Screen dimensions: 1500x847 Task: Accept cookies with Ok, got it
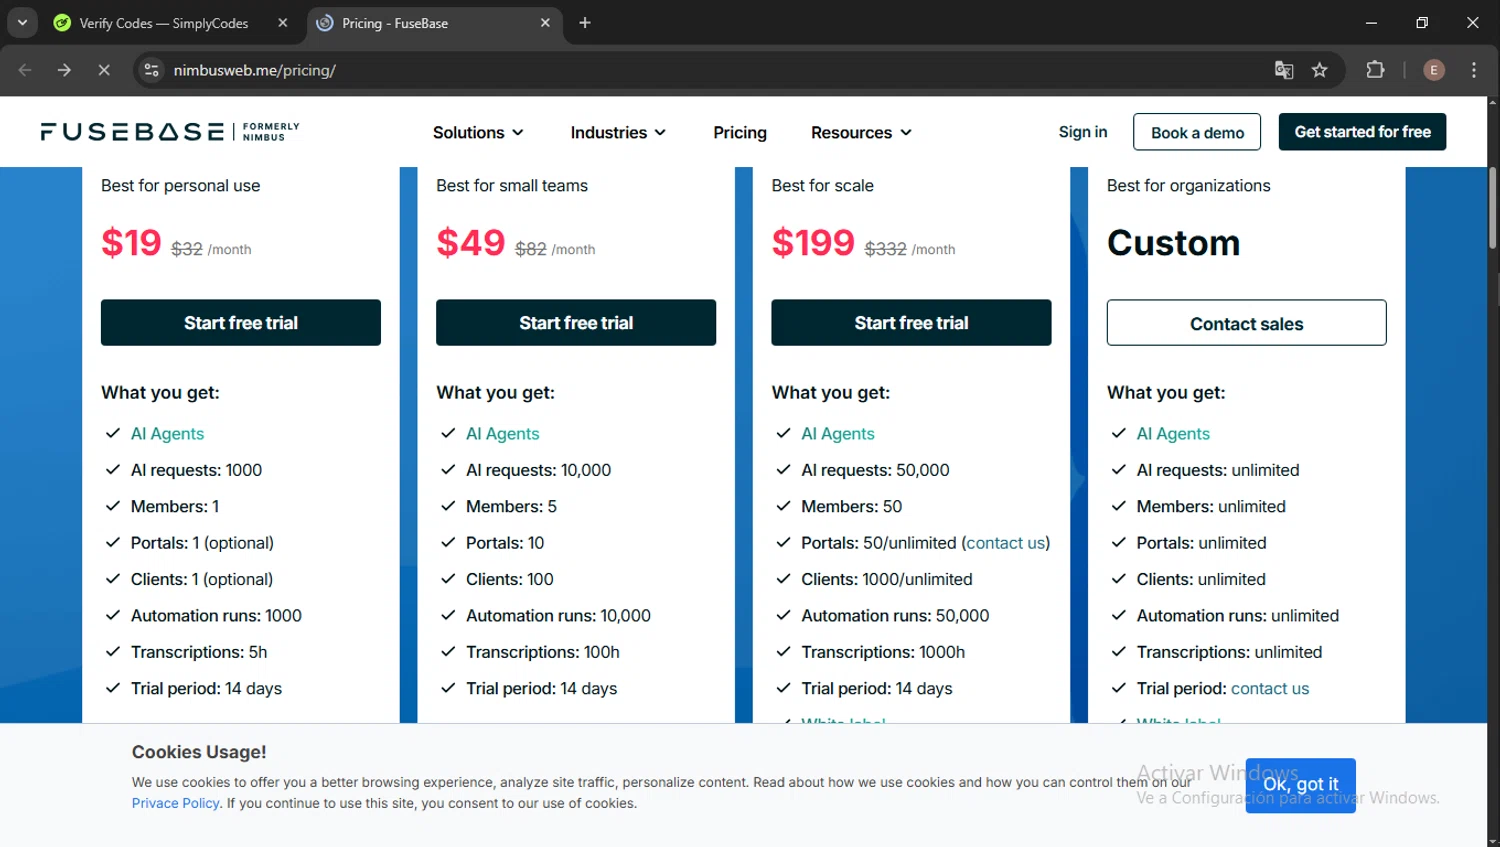tap(1300, 785)
